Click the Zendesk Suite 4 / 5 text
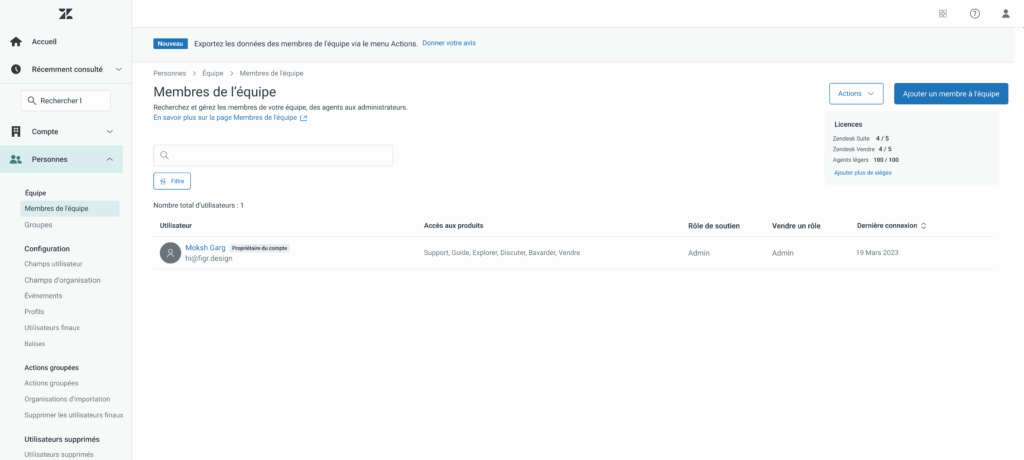This screenshot has height=460, width=1024. click(x=861, y=139)
